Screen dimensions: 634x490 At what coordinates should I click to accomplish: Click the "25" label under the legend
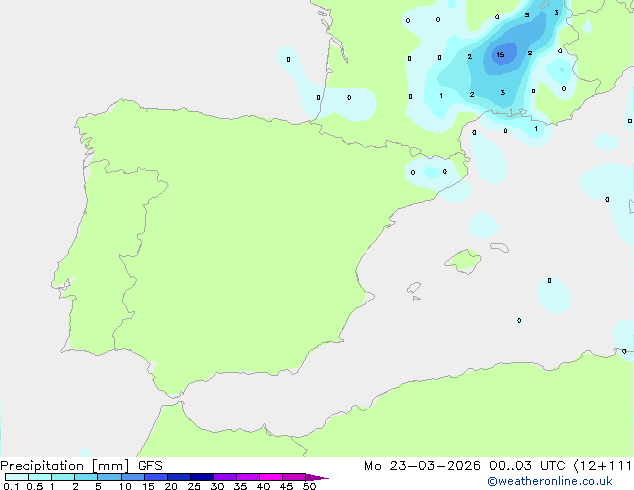(x=194, y=486)
